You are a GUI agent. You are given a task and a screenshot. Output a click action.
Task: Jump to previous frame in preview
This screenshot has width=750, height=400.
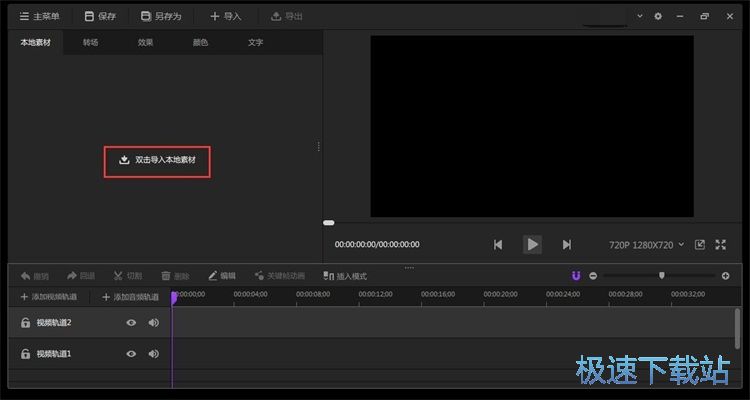pos(498,245)
